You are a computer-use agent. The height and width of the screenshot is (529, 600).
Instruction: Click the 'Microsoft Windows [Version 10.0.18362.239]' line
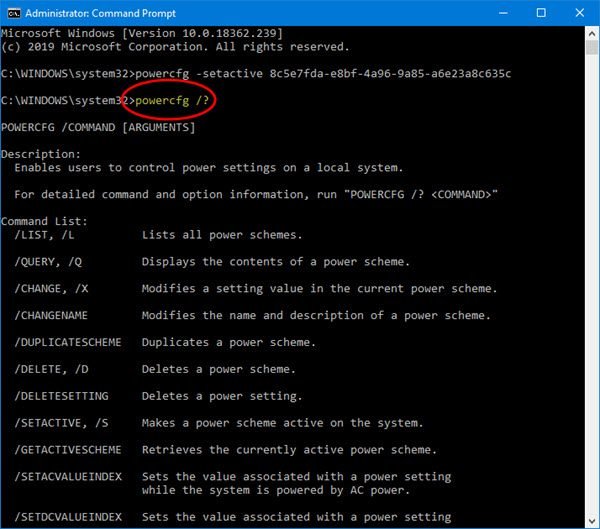point(142,34)
